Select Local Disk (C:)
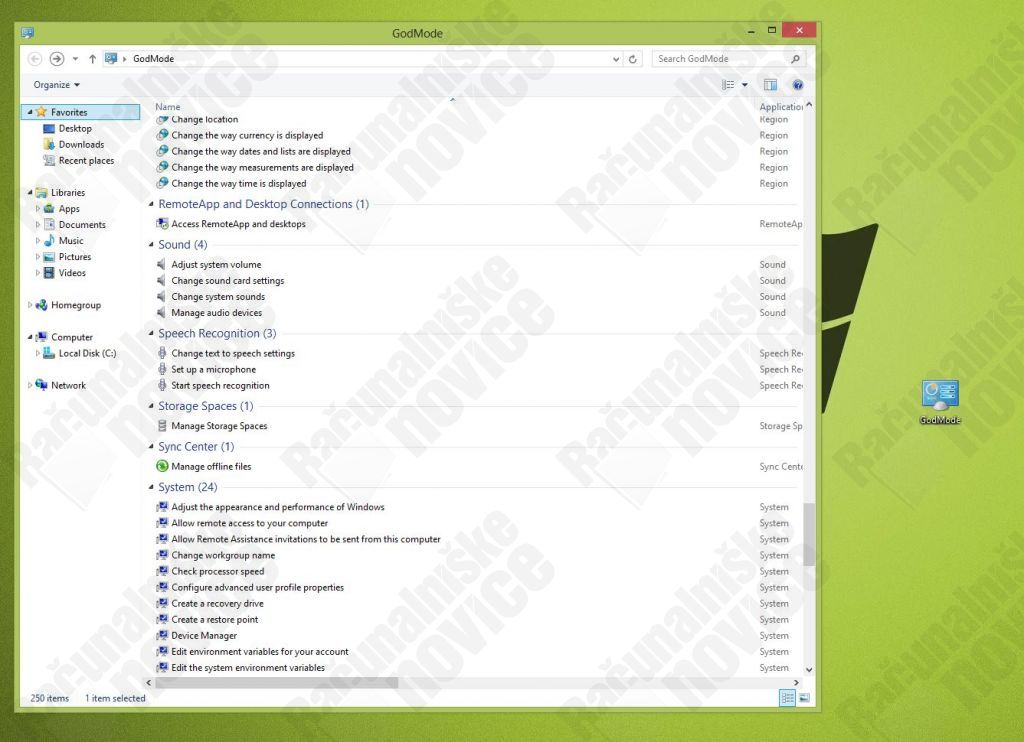 click(88, 353)
